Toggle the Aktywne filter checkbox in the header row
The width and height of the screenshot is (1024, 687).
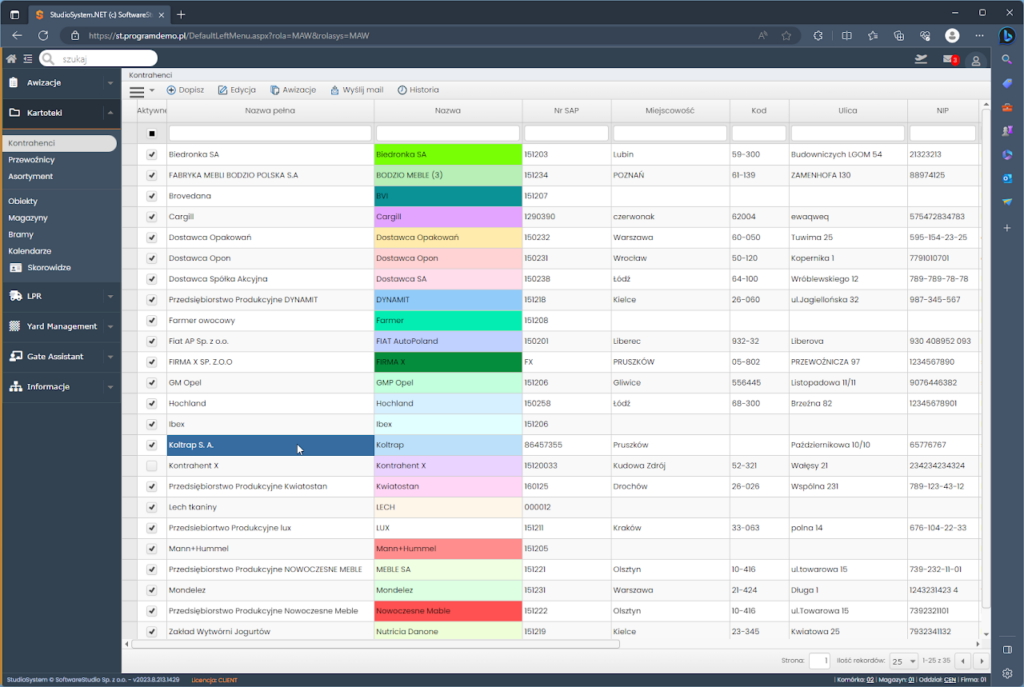tap(152, 133)
